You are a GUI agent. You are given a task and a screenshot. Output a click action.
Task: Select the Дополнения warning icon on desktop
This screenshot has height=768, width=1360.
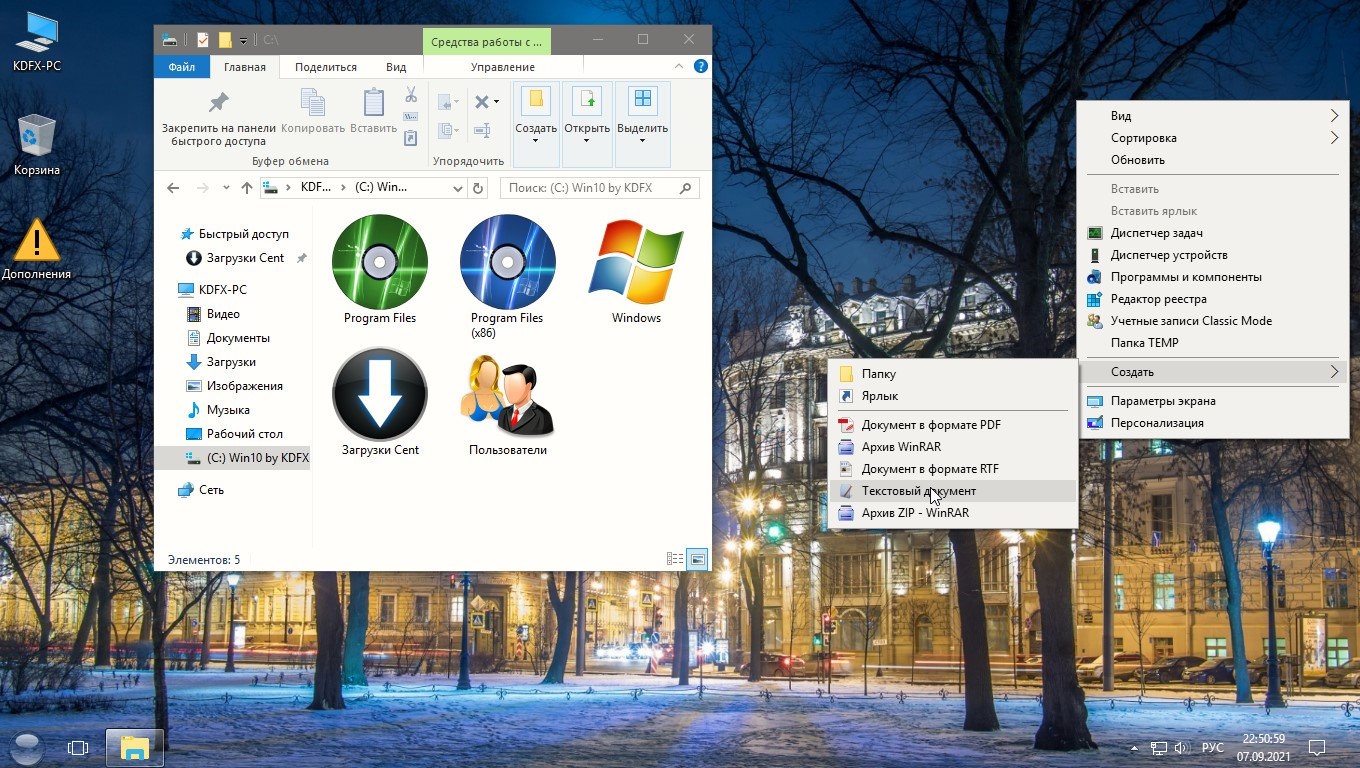[x=37, y=248]
